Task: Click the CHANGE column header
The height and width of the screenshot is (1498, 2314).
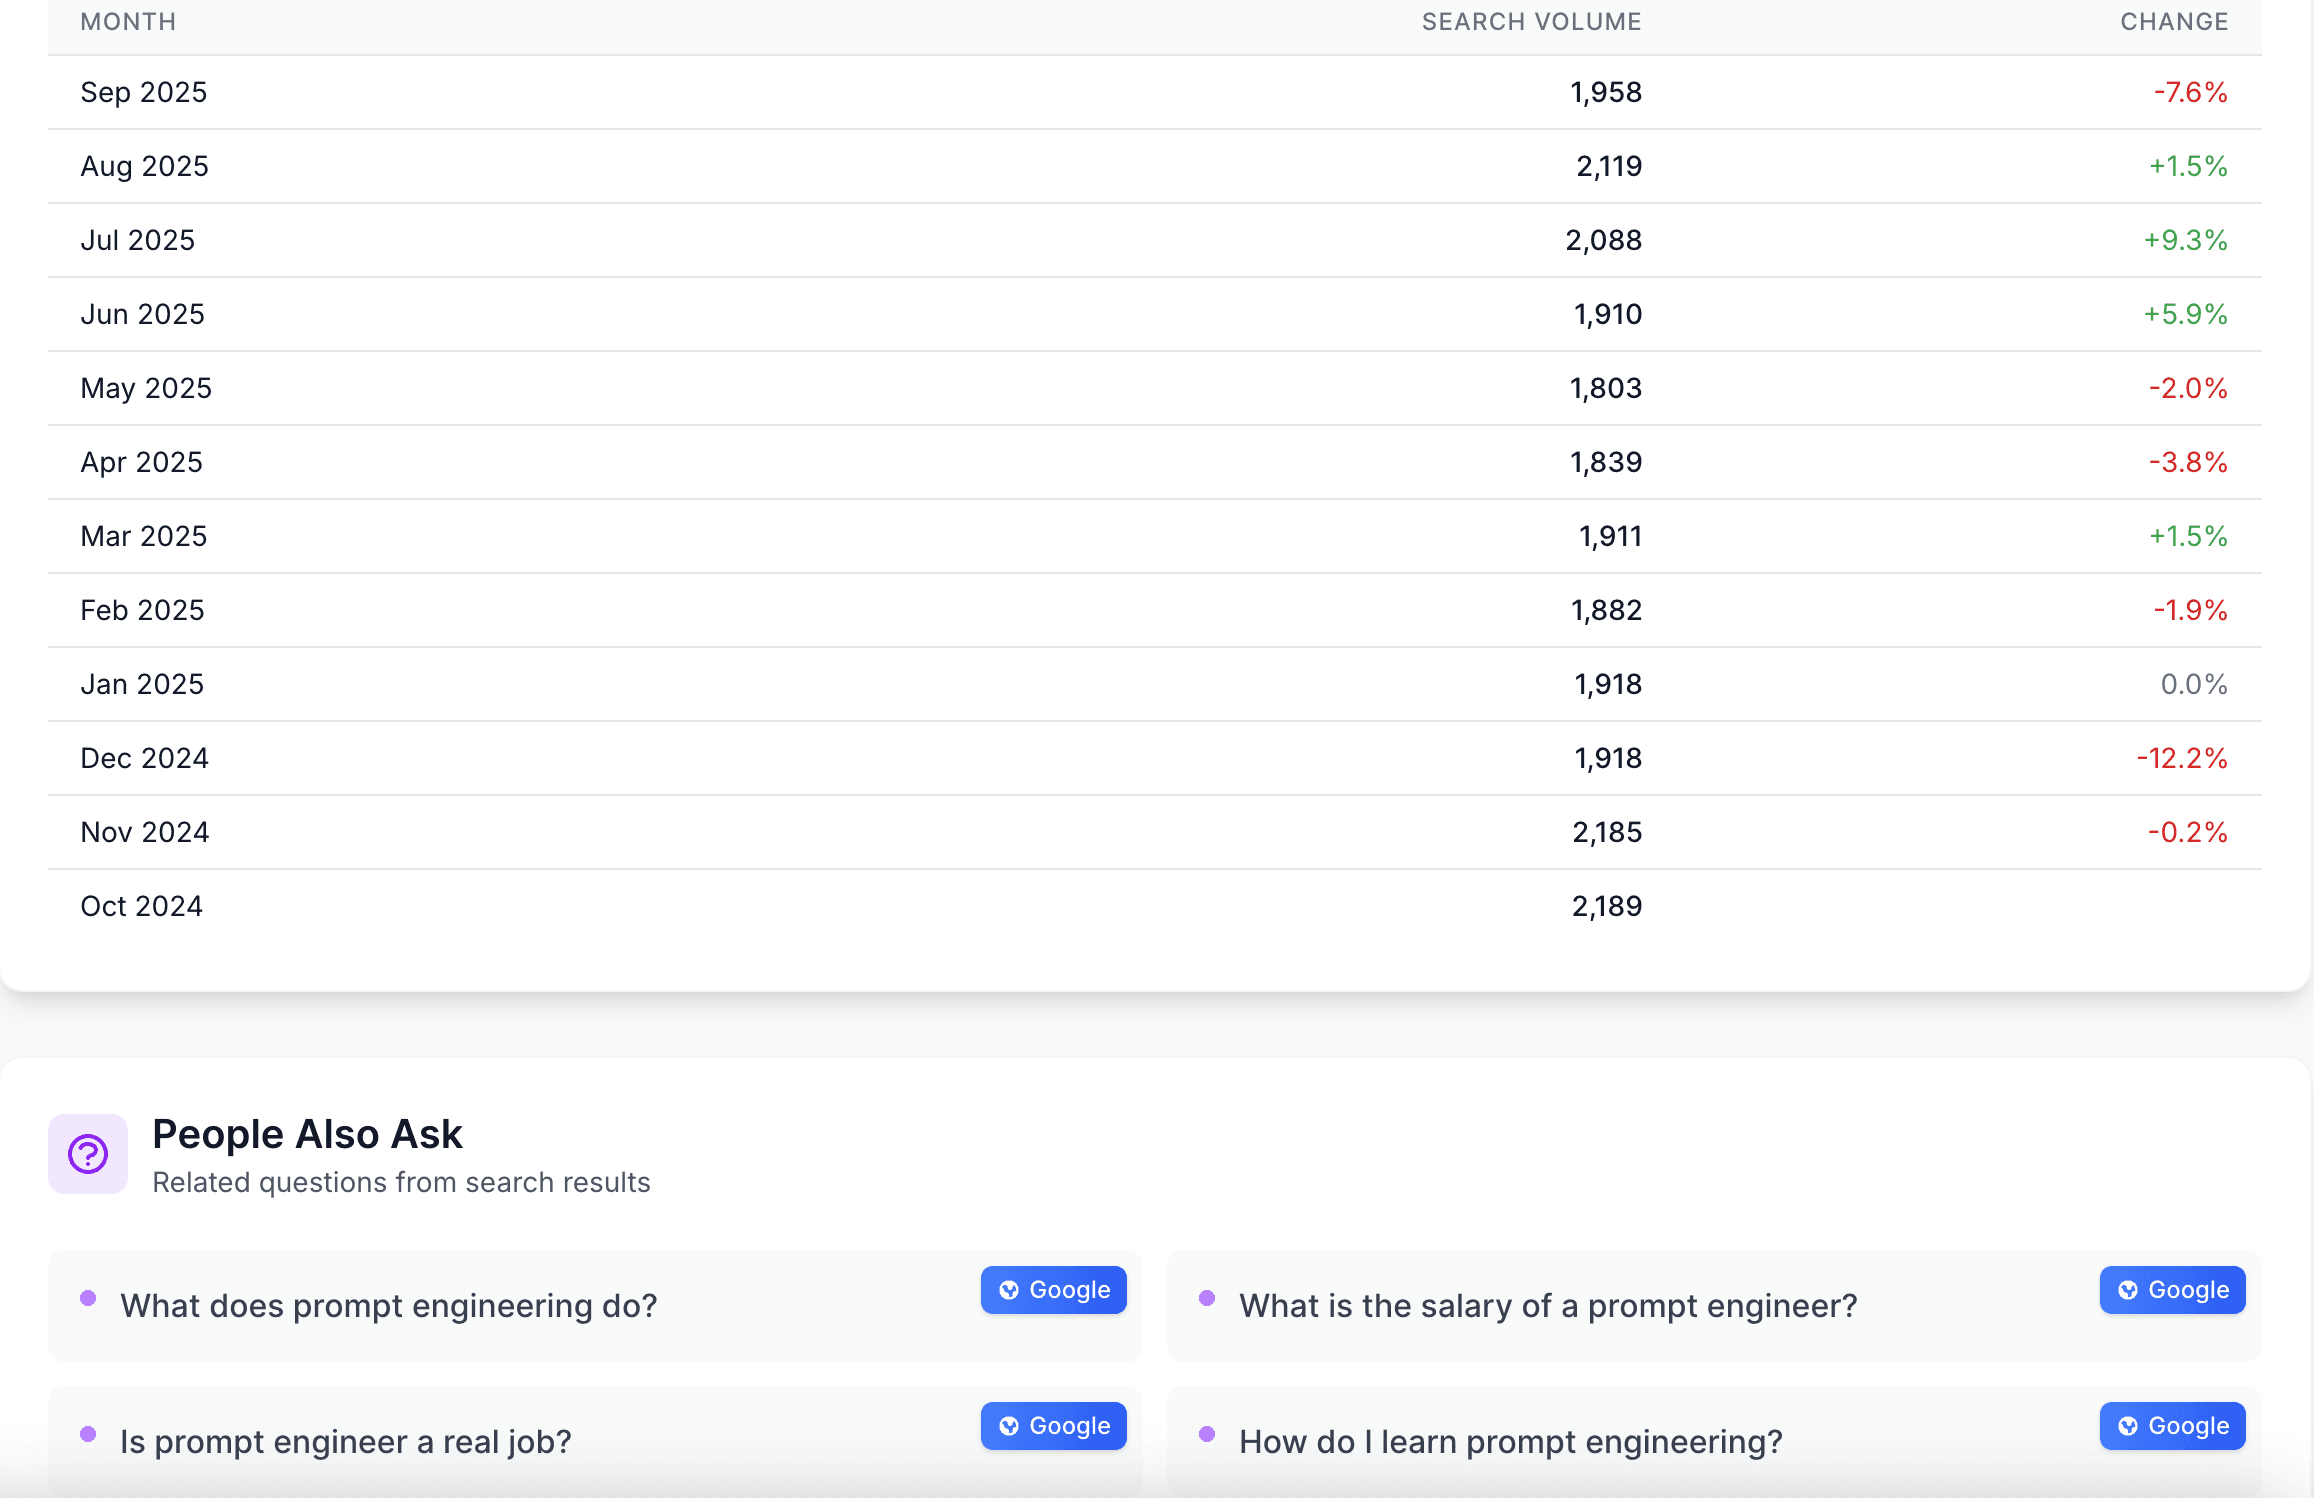Action: (x=2174, y=22)
